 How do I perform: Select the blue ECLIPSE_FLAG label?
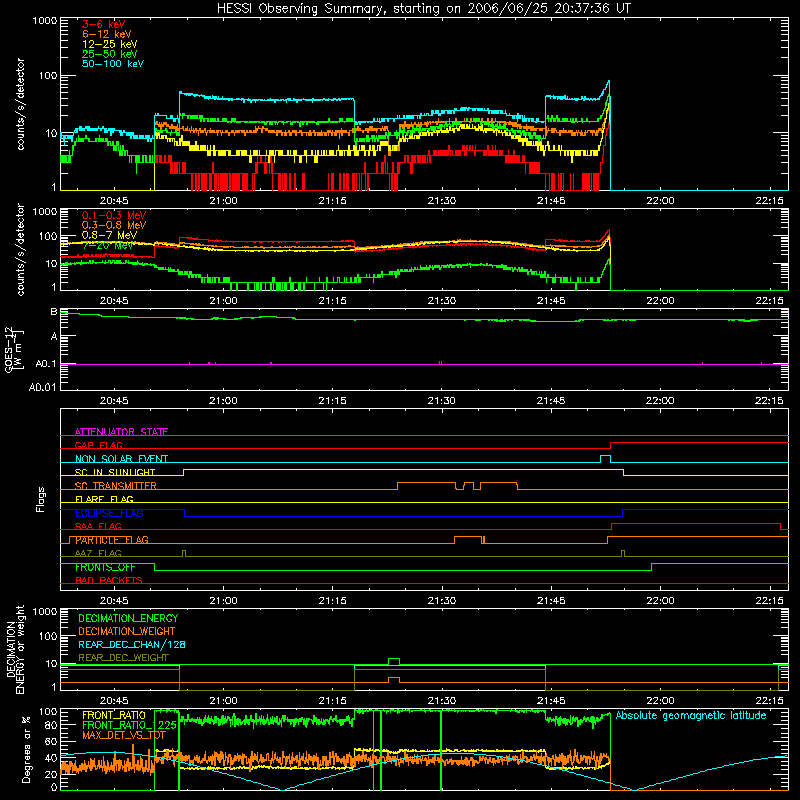109,513
